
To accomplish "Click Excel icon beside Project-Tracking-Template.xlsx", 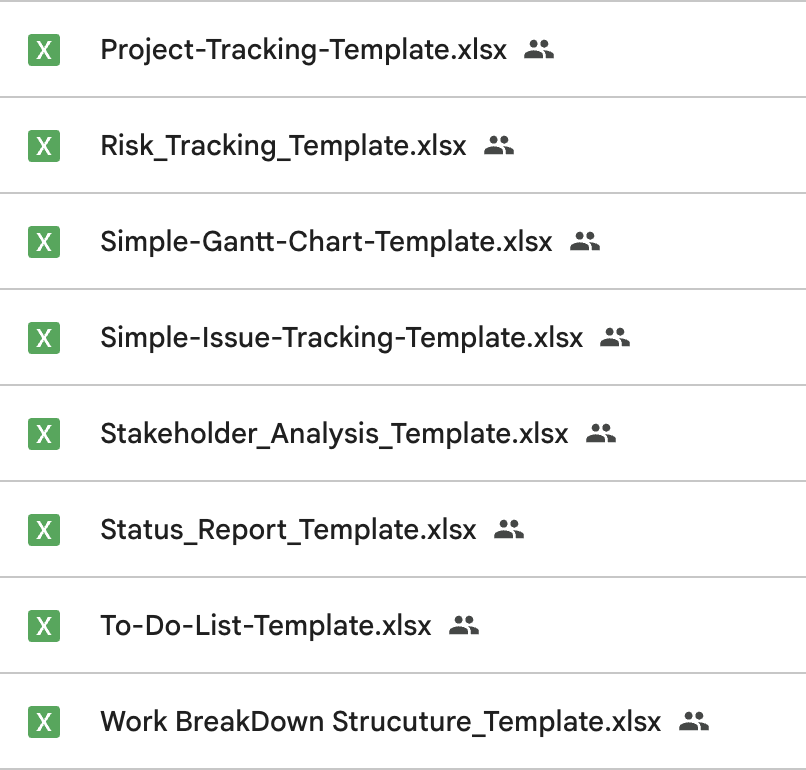I will pos(44,50).
